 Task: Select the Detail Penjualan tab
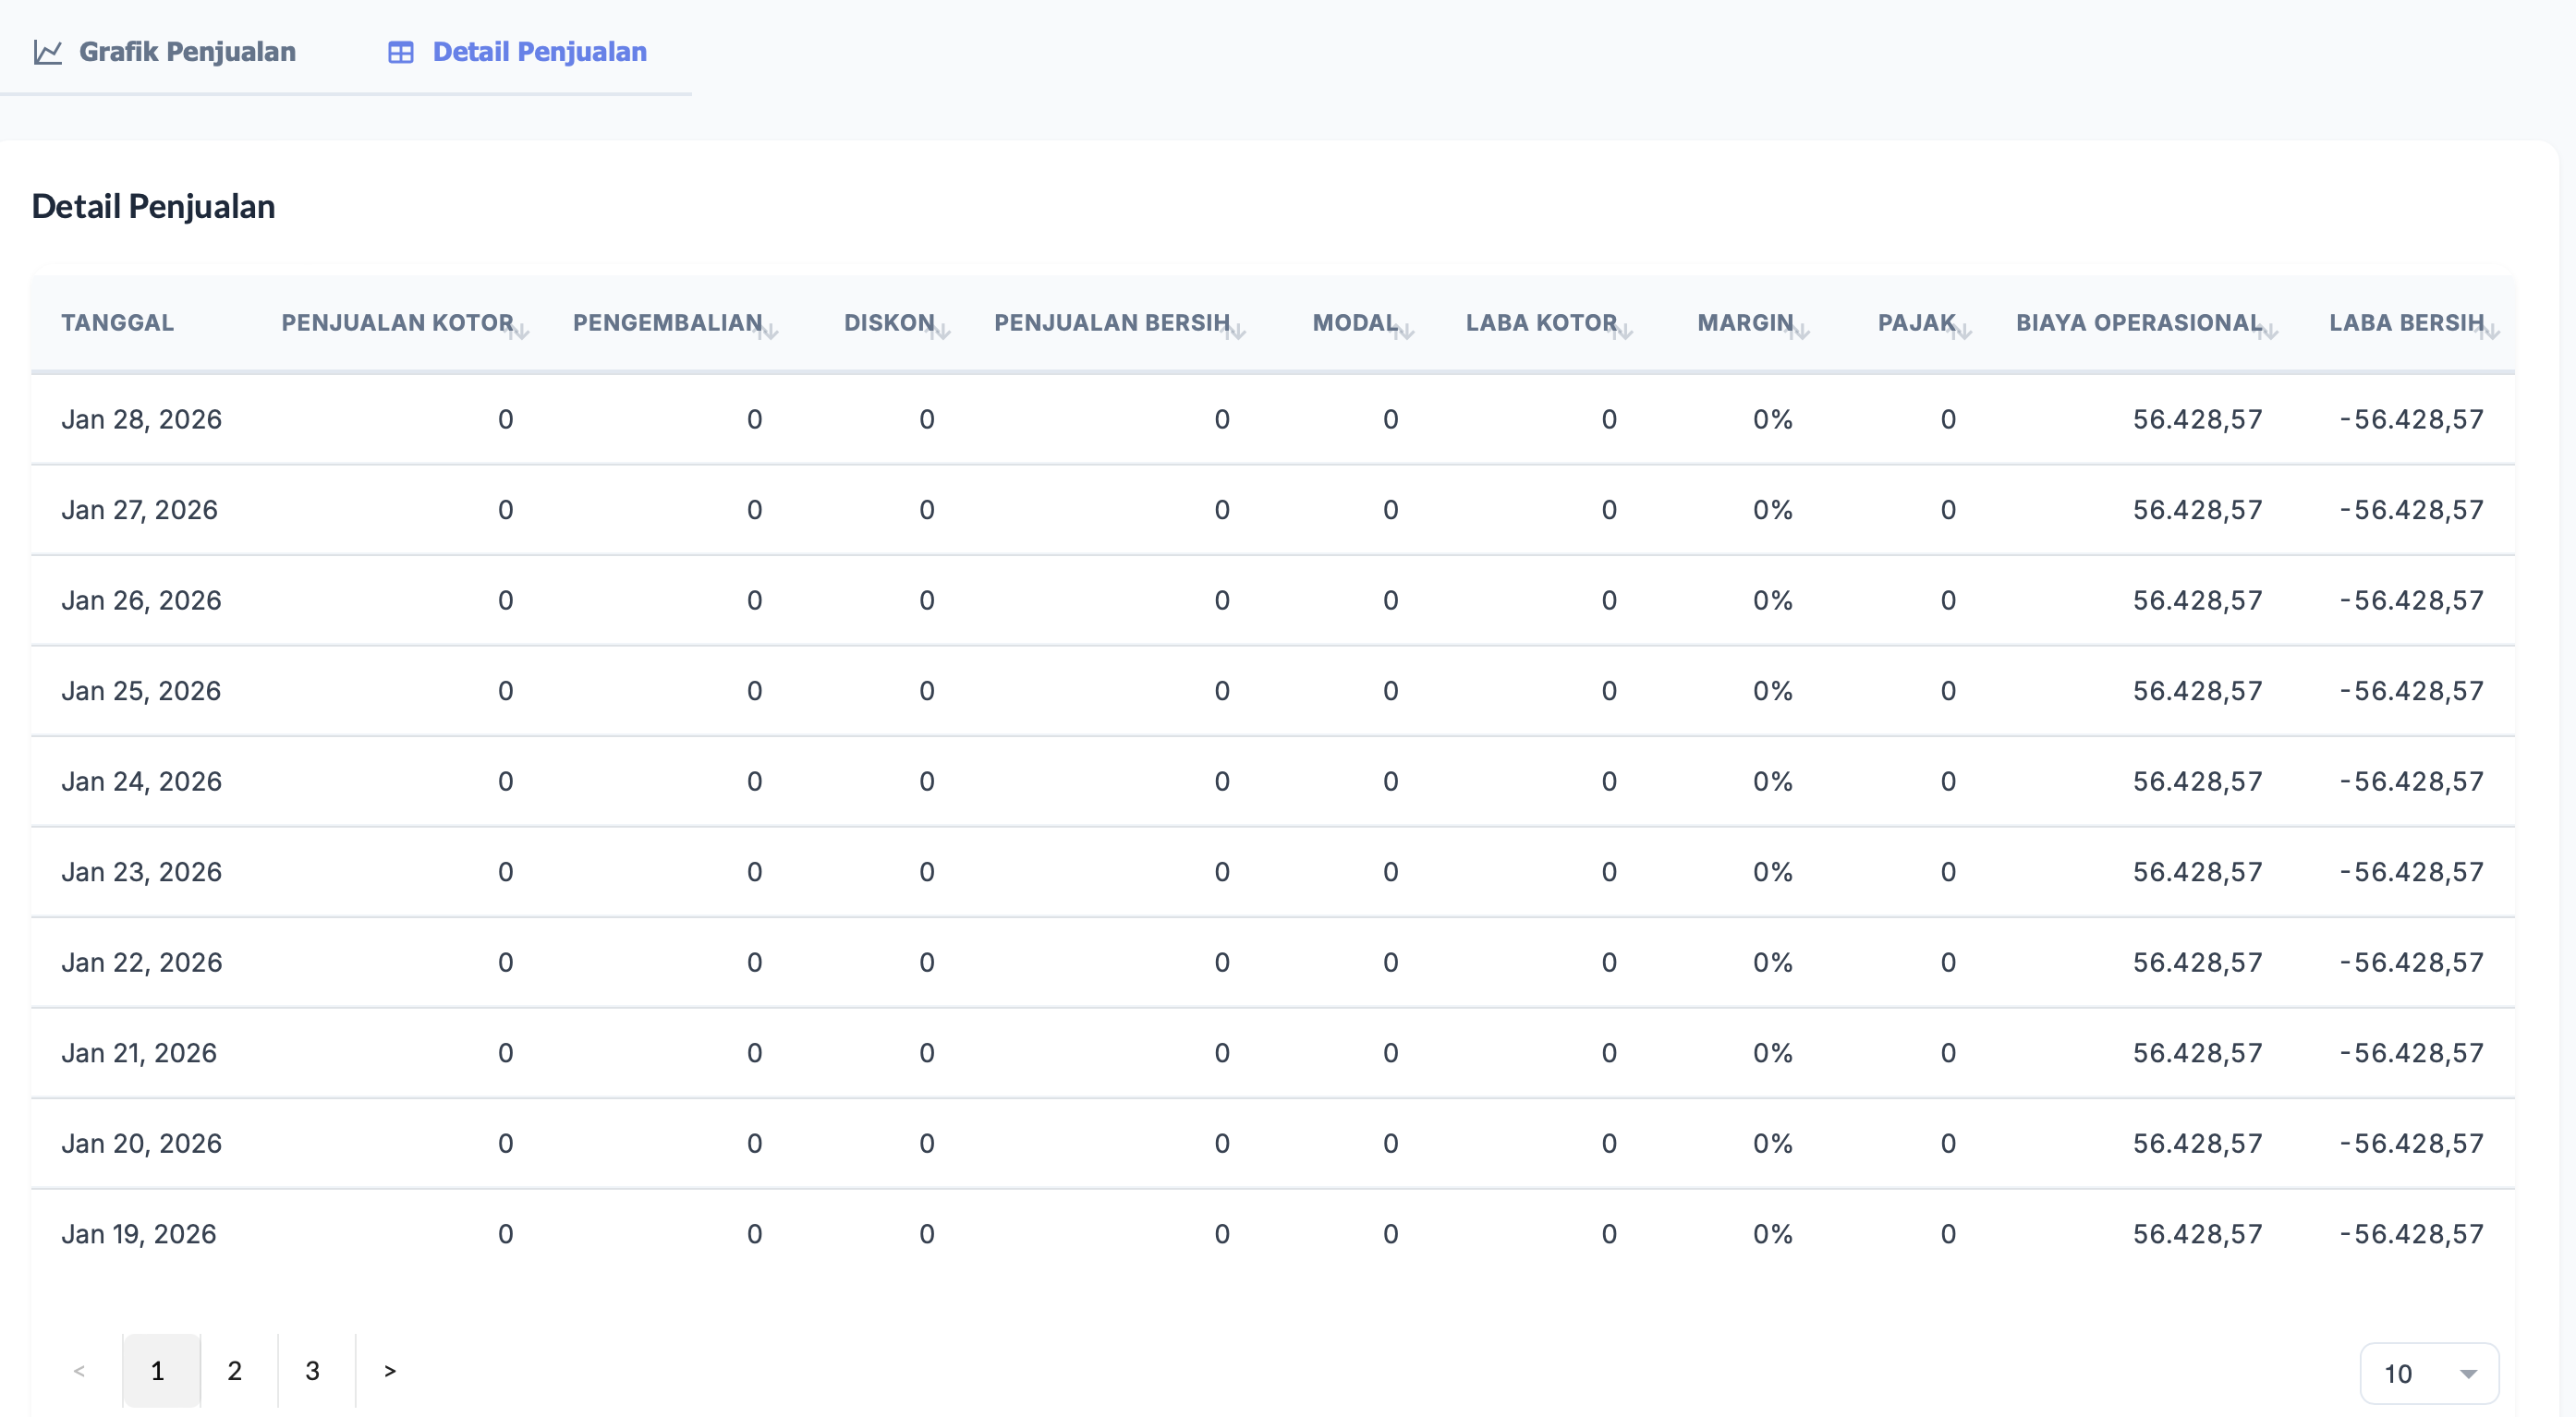point(517,52)
